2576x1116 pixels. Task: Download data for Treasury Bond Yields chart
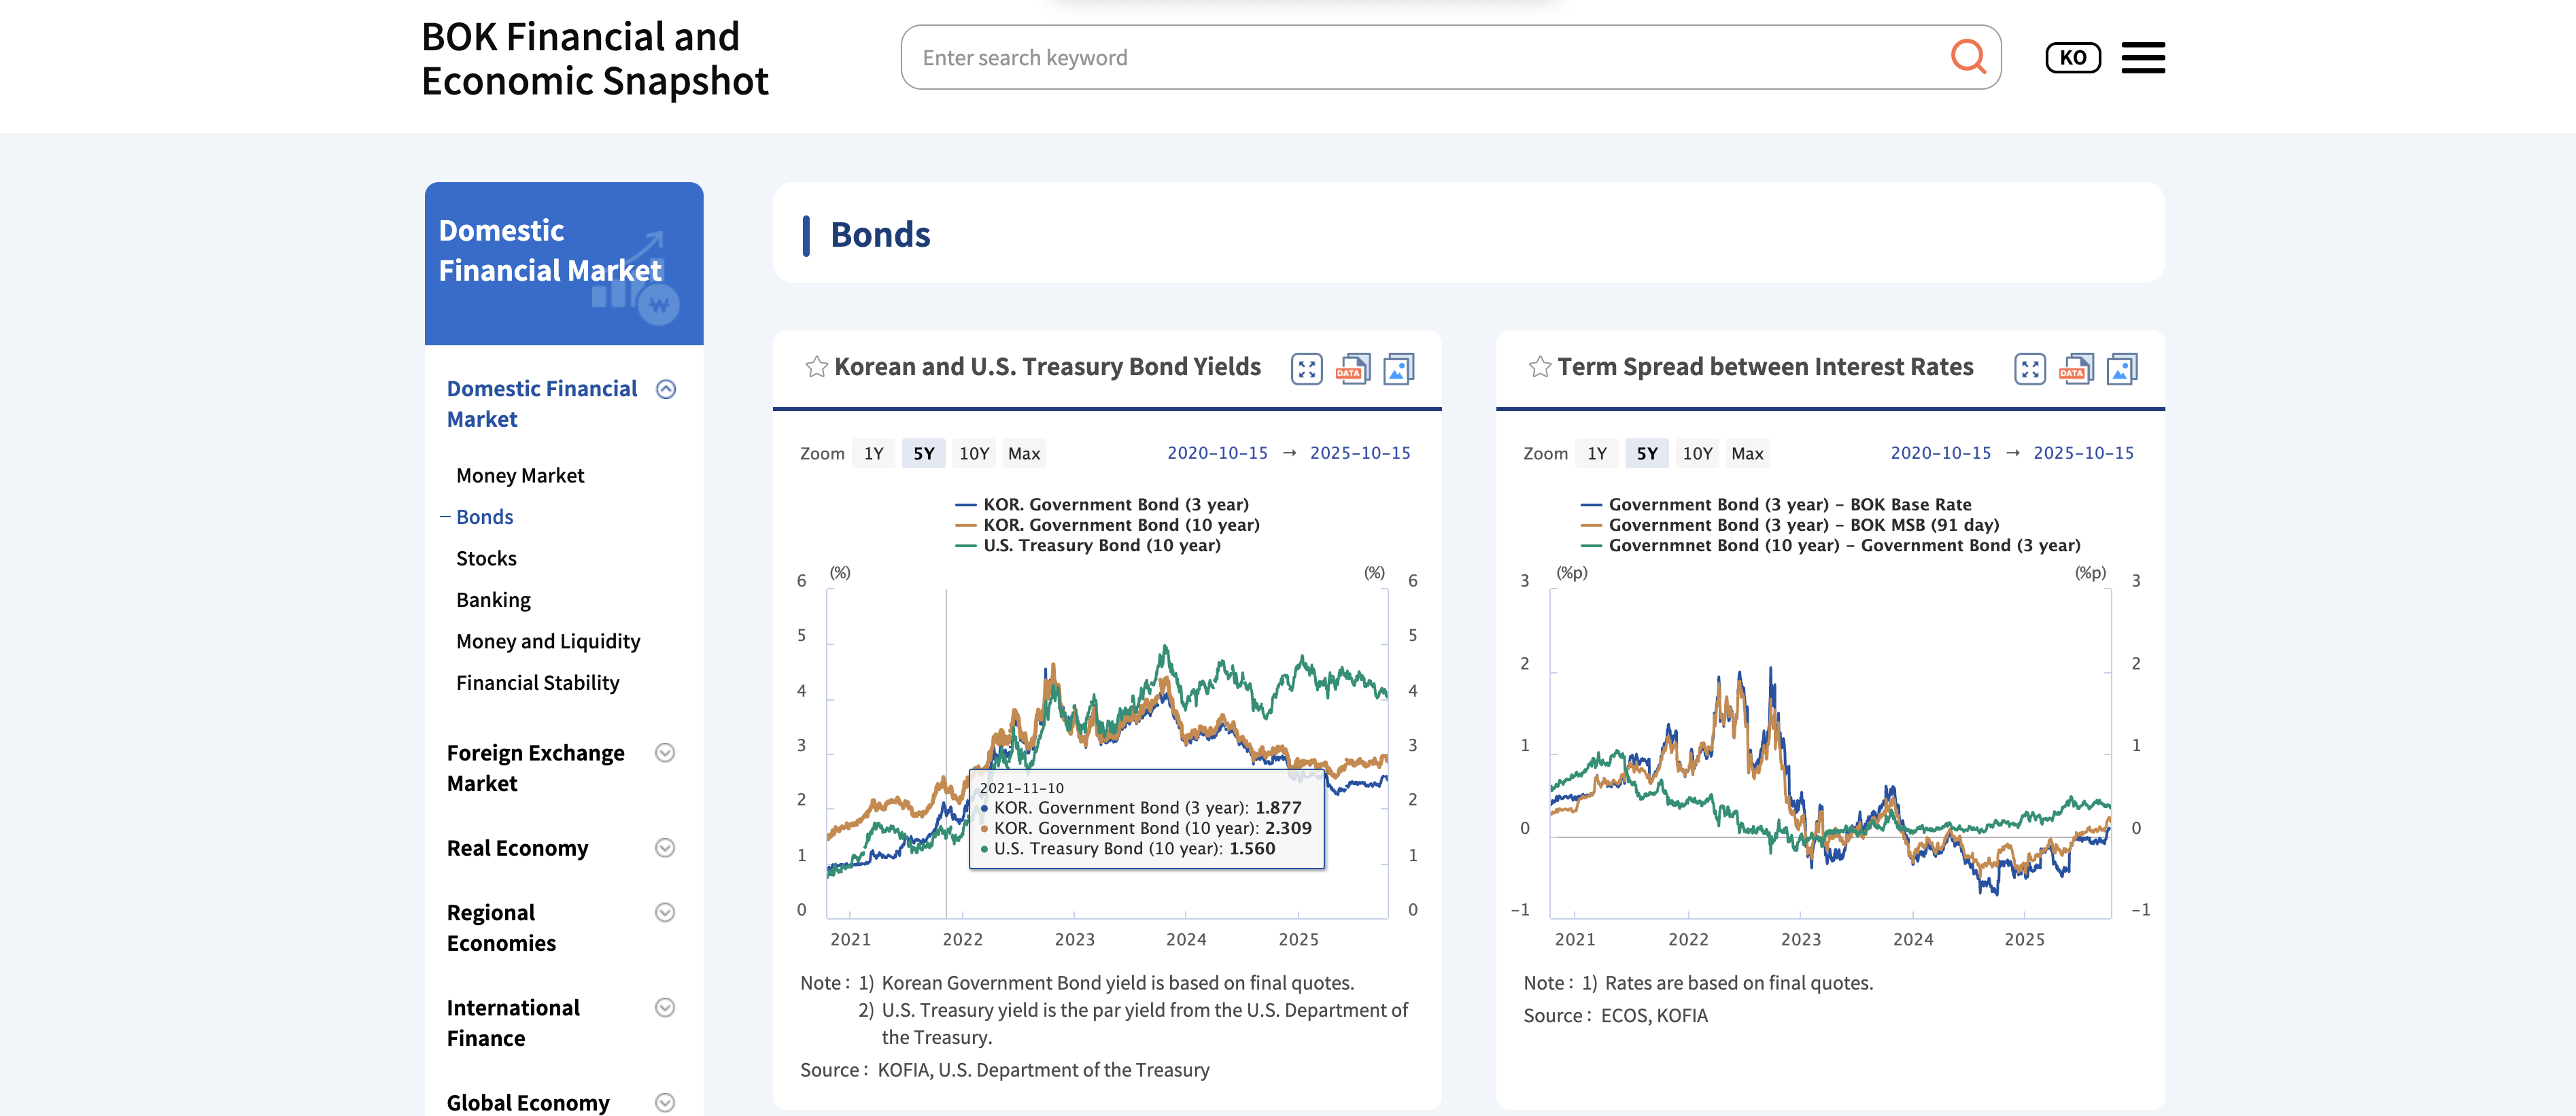point(1353,369)
